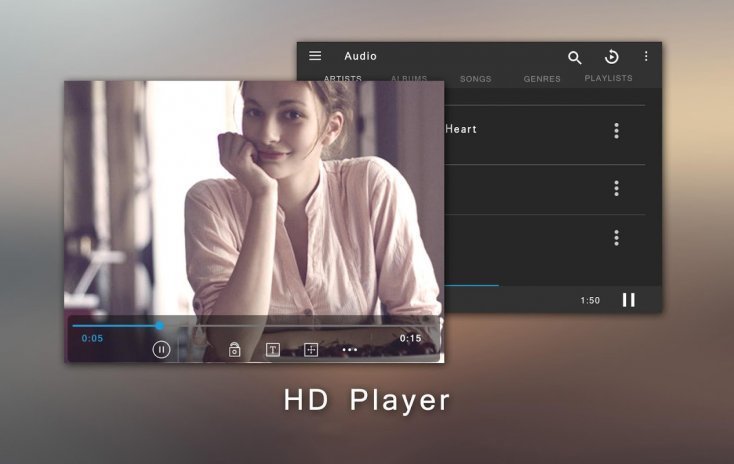The height and width of the screenshot is (464, 734).
Task: Open the hamburger menu in Audio window
Action: 315,56
